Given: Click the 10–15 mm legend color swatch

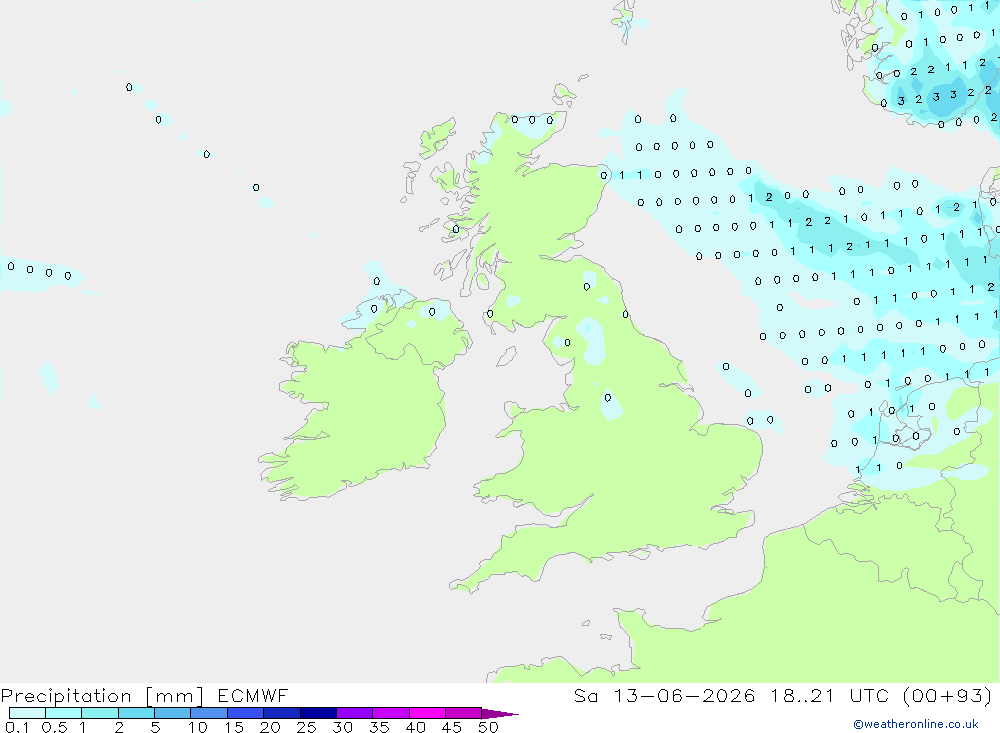Looking at the screenshot, I should tap(209, 713).
